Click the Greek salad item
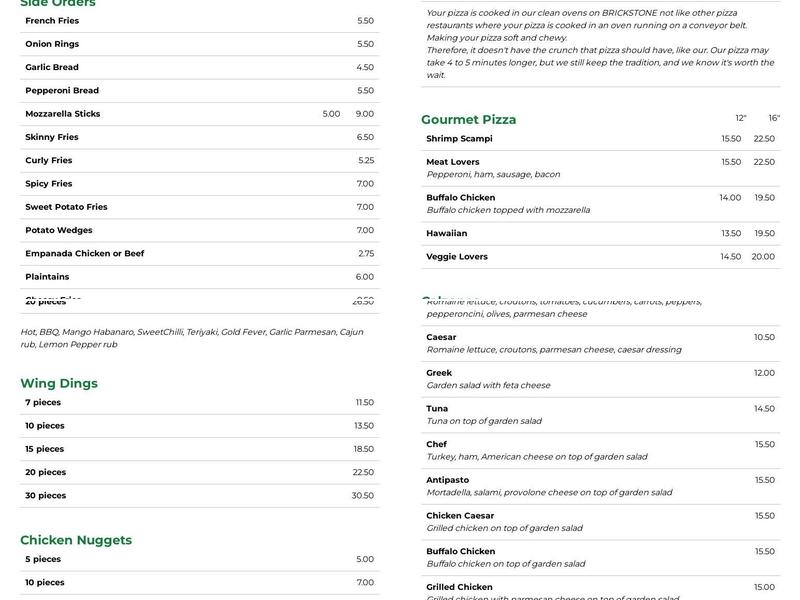This screenshot has width=800, height=600. click(439, 373)
